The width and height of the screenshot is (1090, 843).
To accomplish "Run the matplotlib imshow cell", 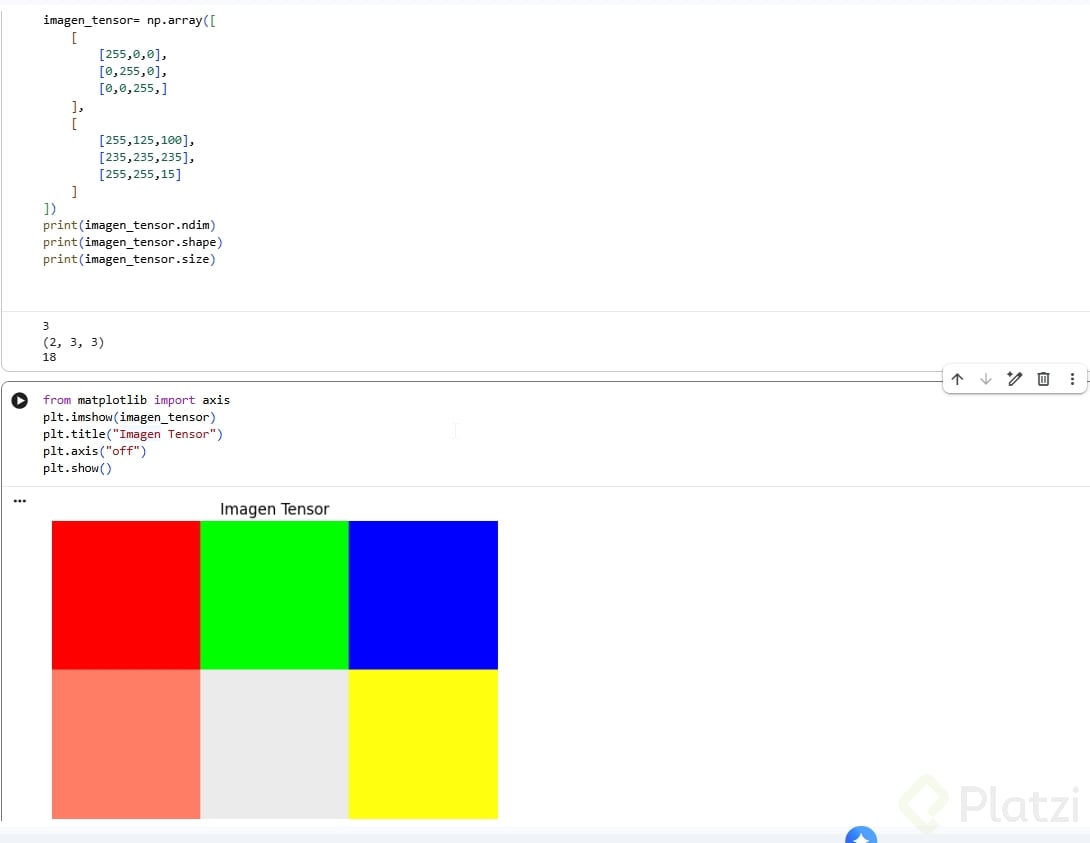I will [19, 400].
